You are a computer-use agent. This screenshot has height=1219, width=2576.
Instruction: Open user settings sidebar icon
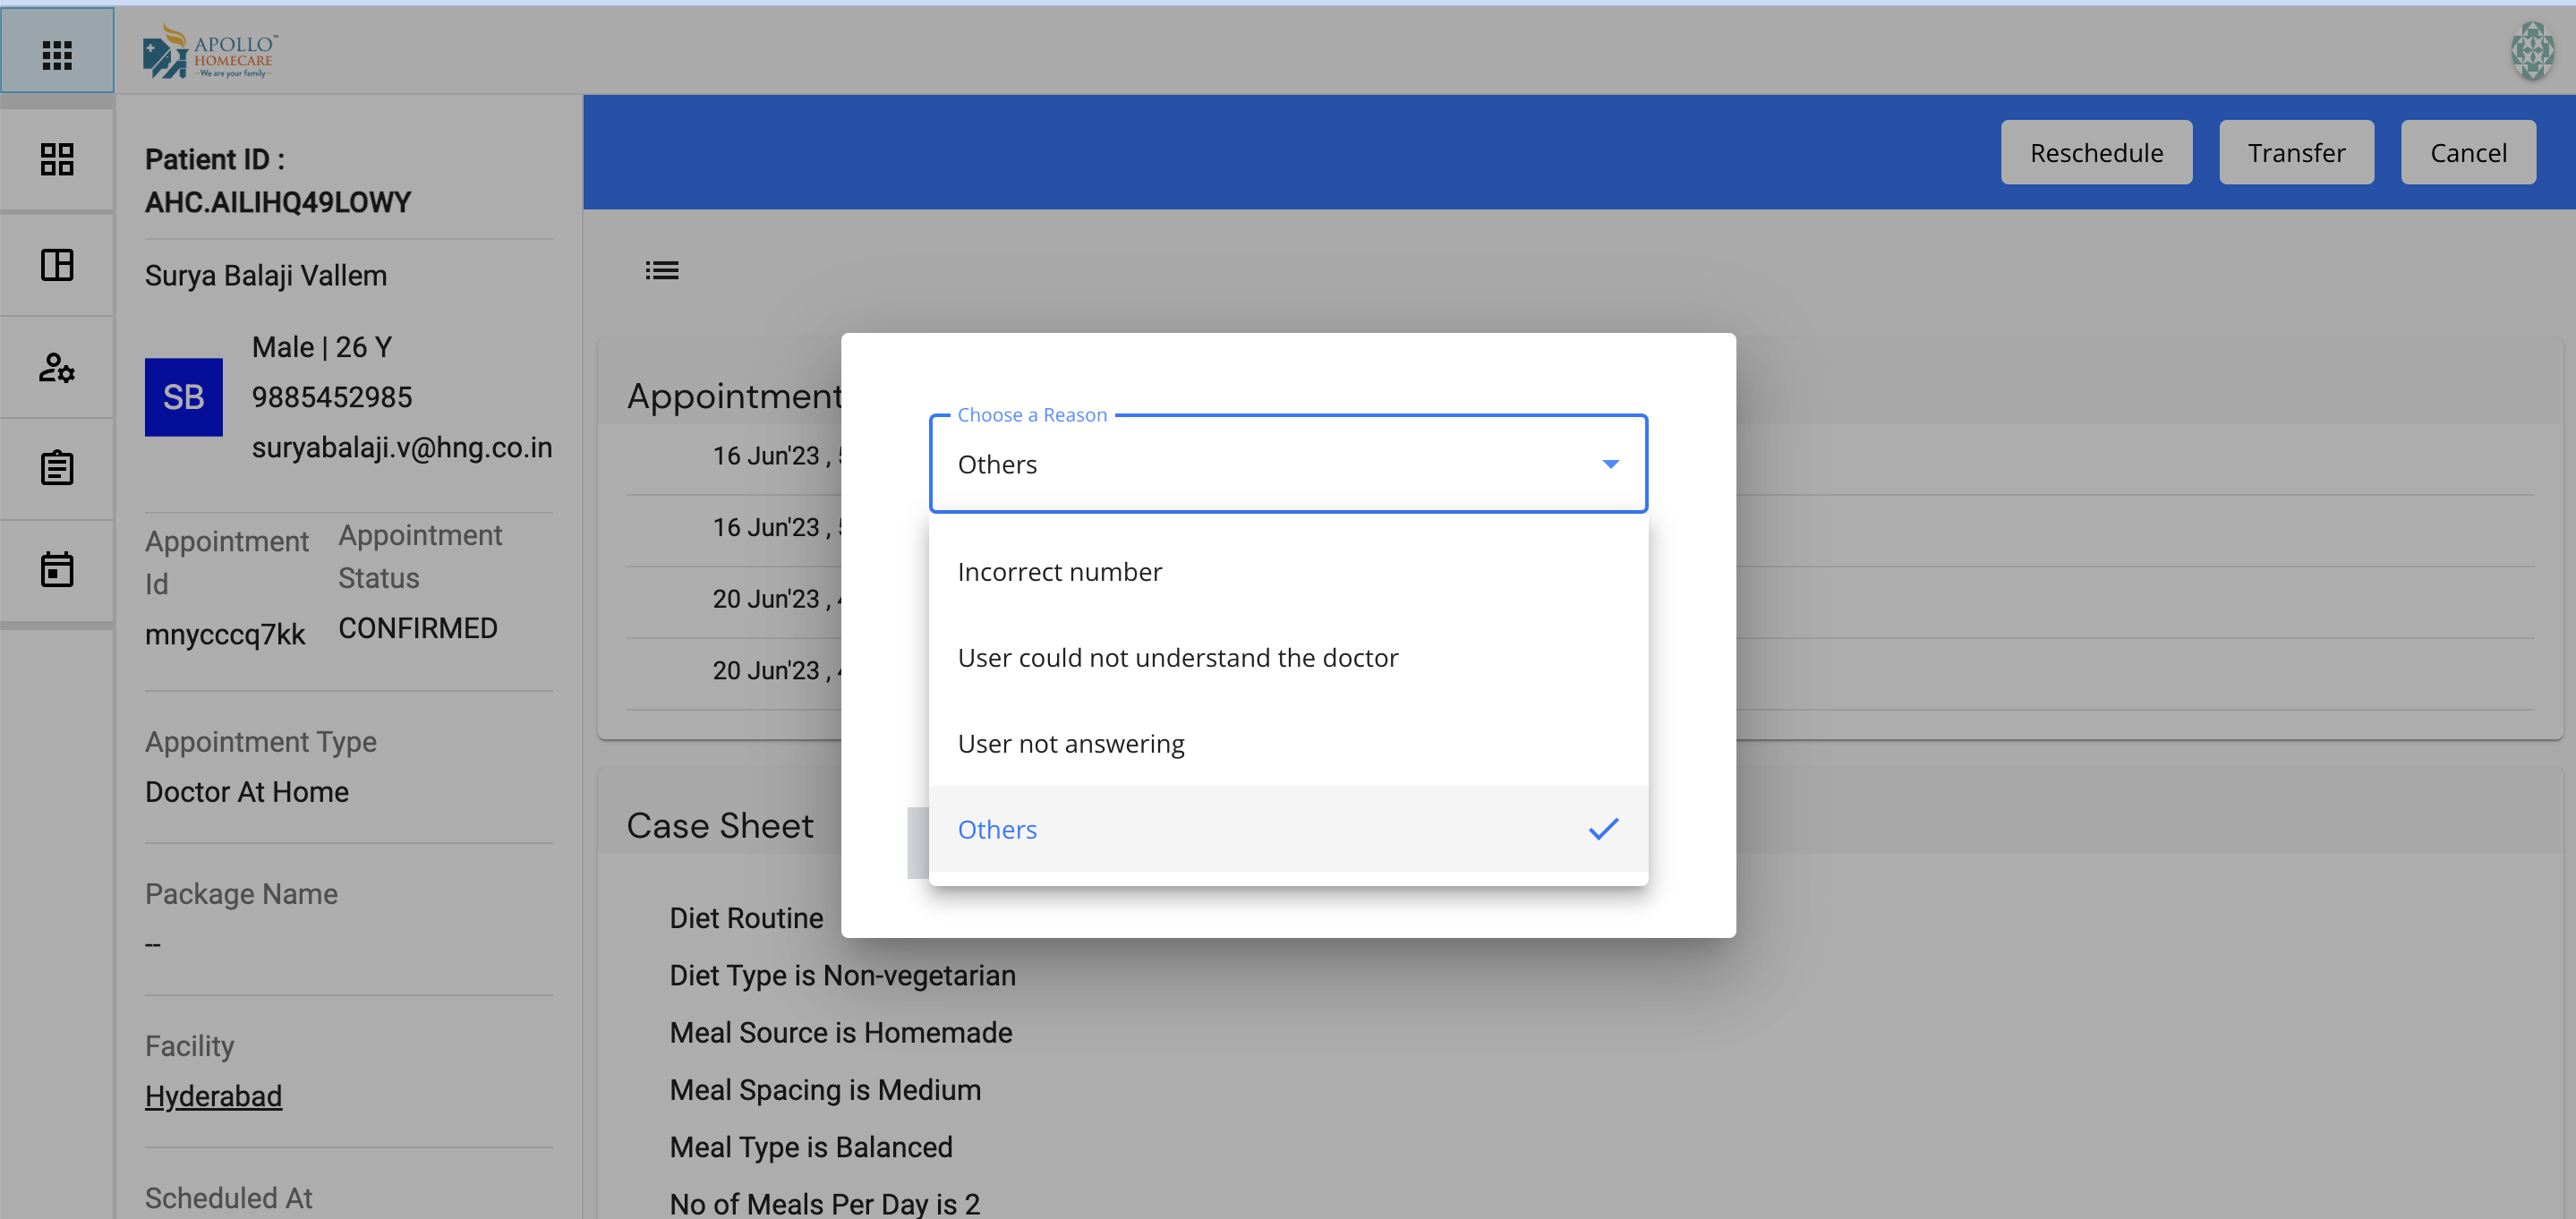[x=57, y=368]
